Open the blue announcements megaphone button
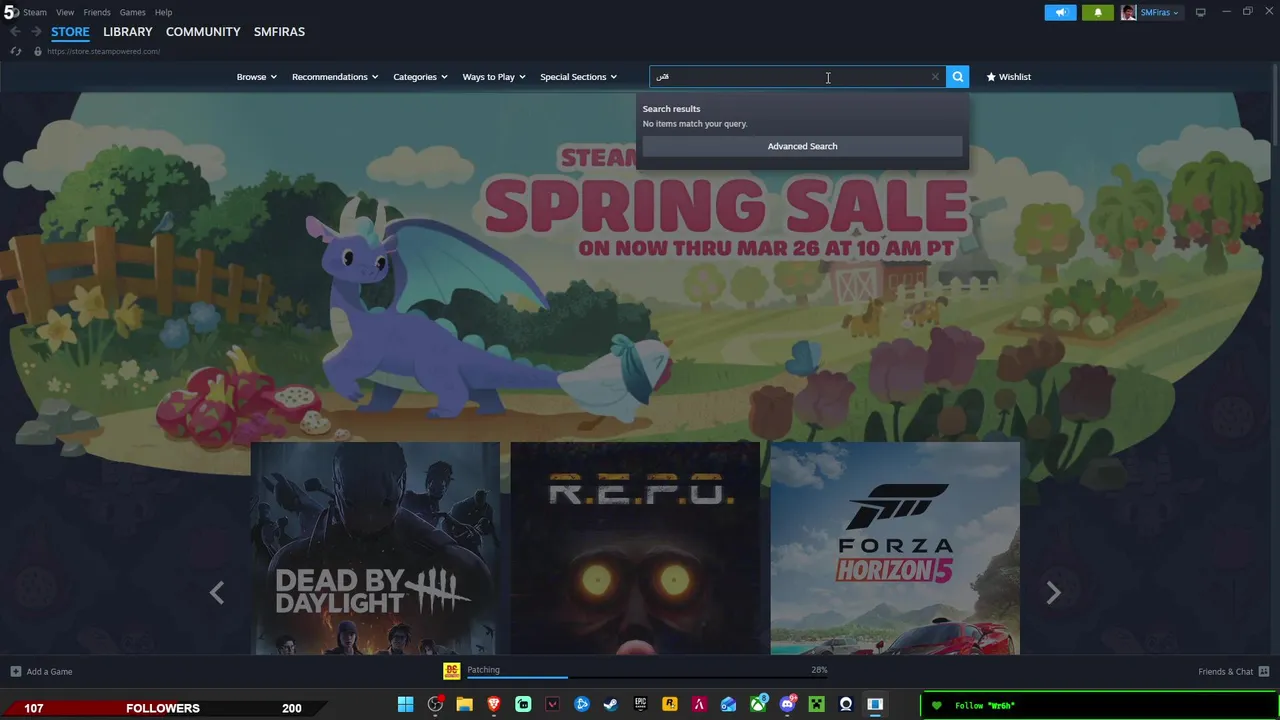 pyautogui.click(x=1061, y=12)
